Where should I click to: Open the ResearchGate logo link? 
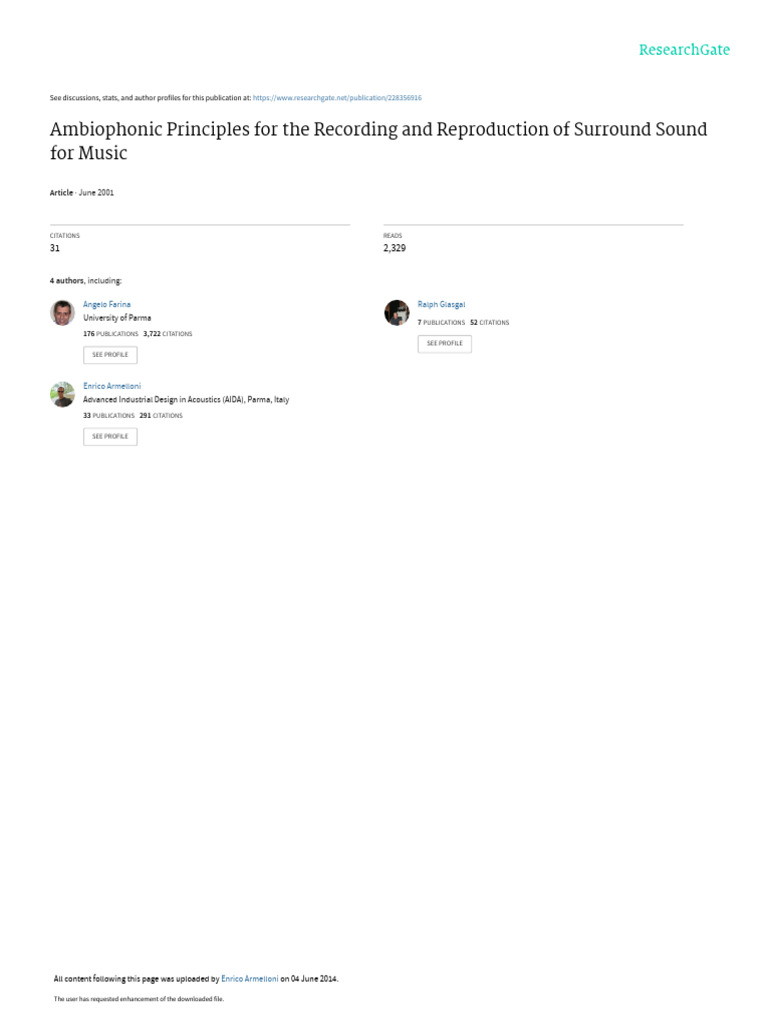tap(684, 50)
